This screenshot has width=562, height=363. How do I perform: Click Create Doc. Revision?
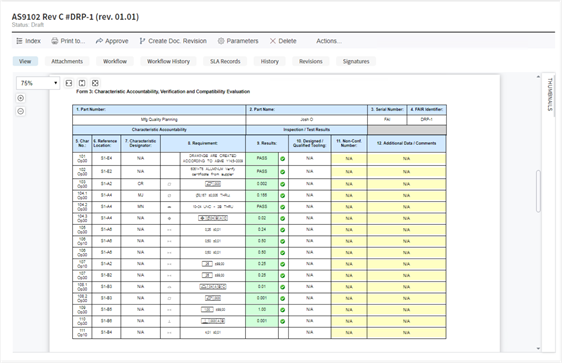(x=173, y=41)
